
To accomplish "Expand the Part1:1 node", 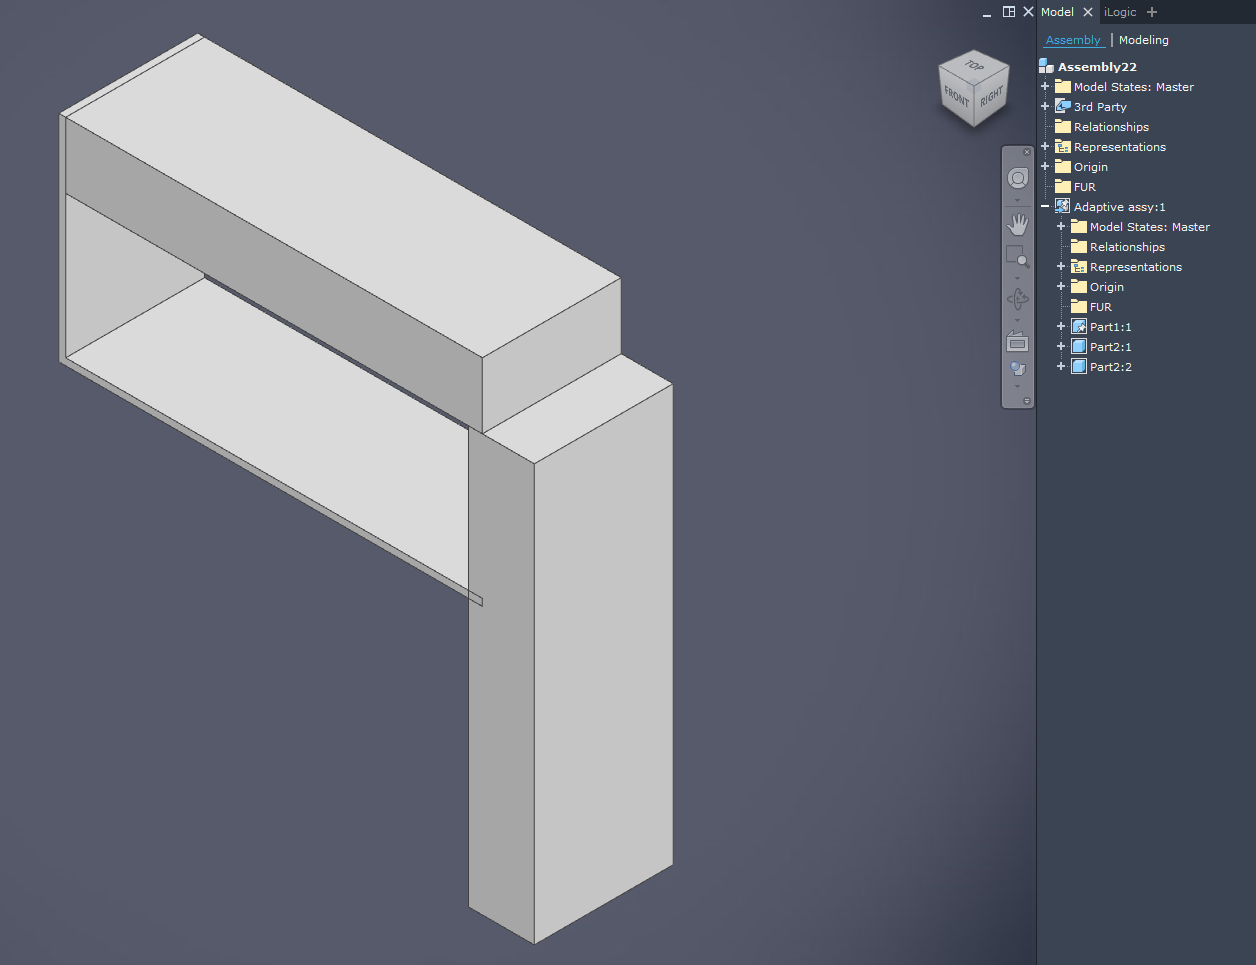I will (1061, 326).
